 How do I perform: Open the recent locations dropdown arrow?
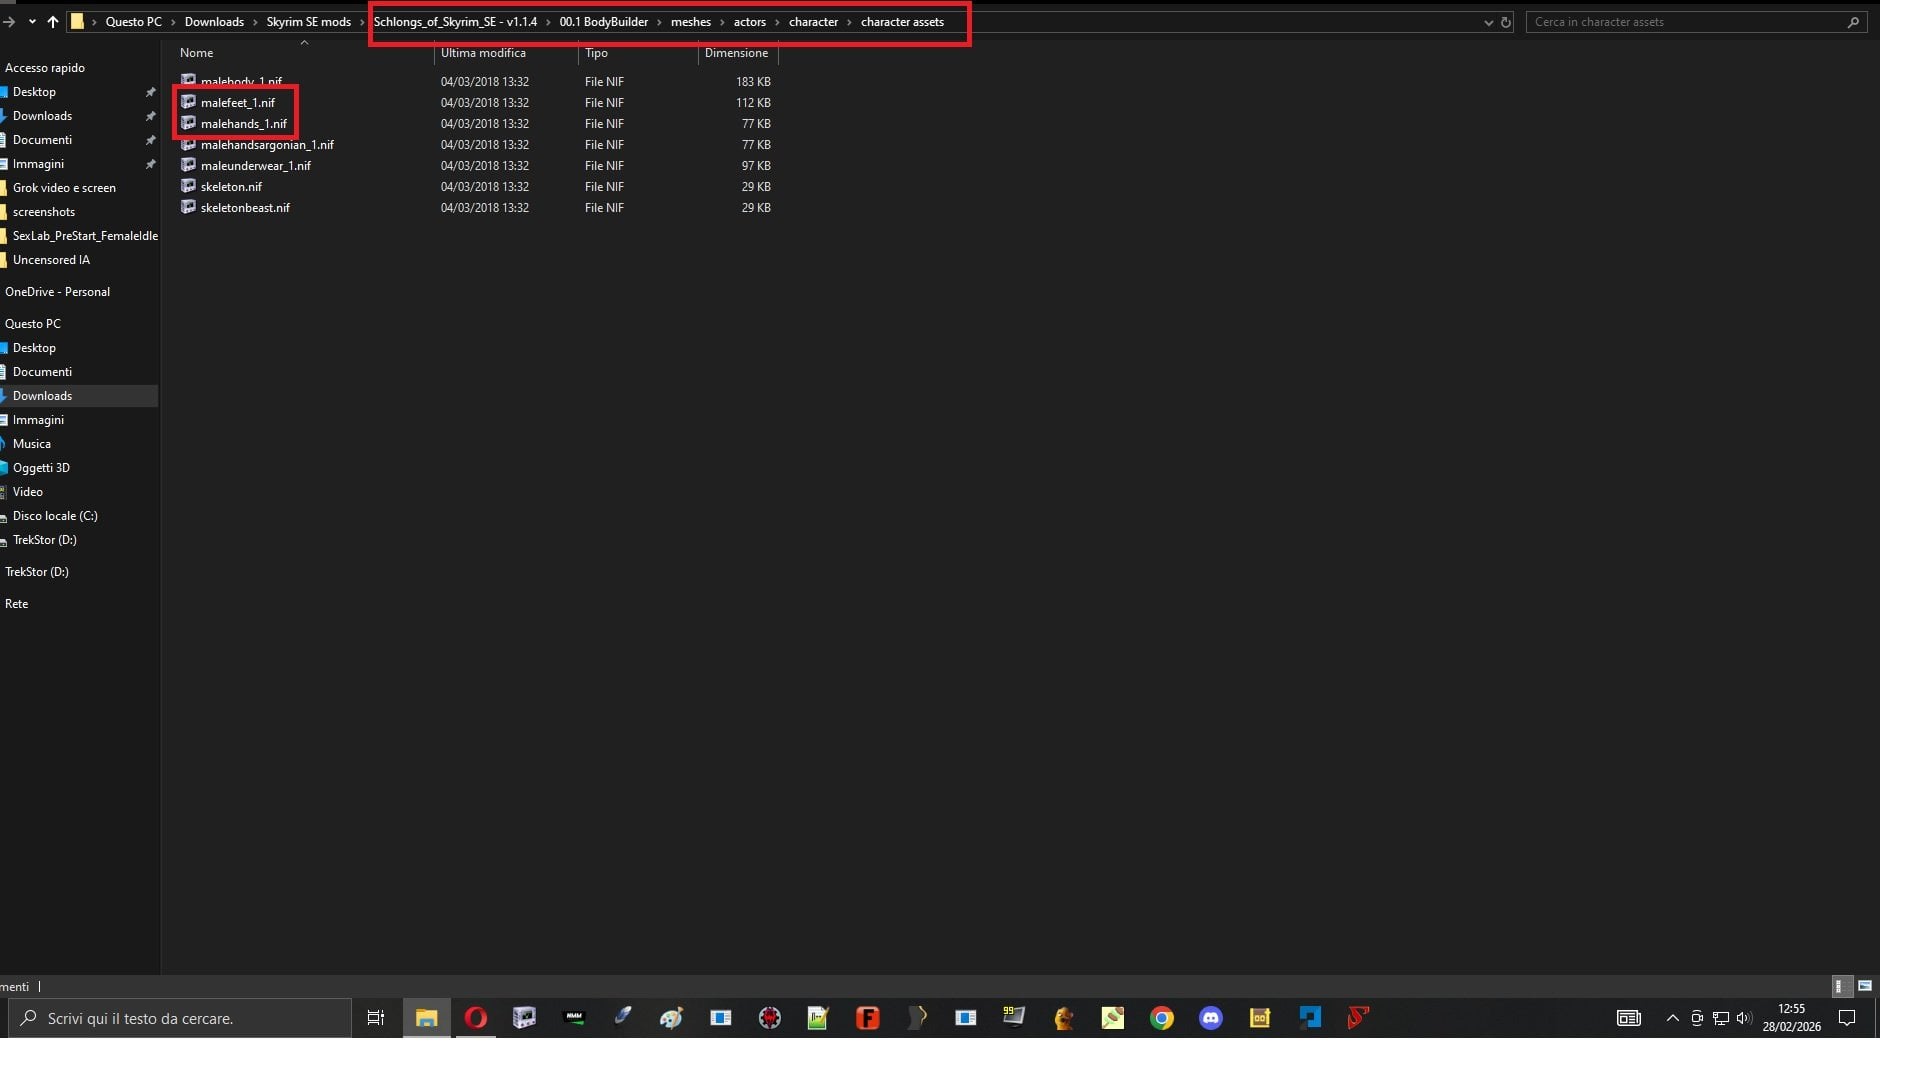tap(32, 21)
